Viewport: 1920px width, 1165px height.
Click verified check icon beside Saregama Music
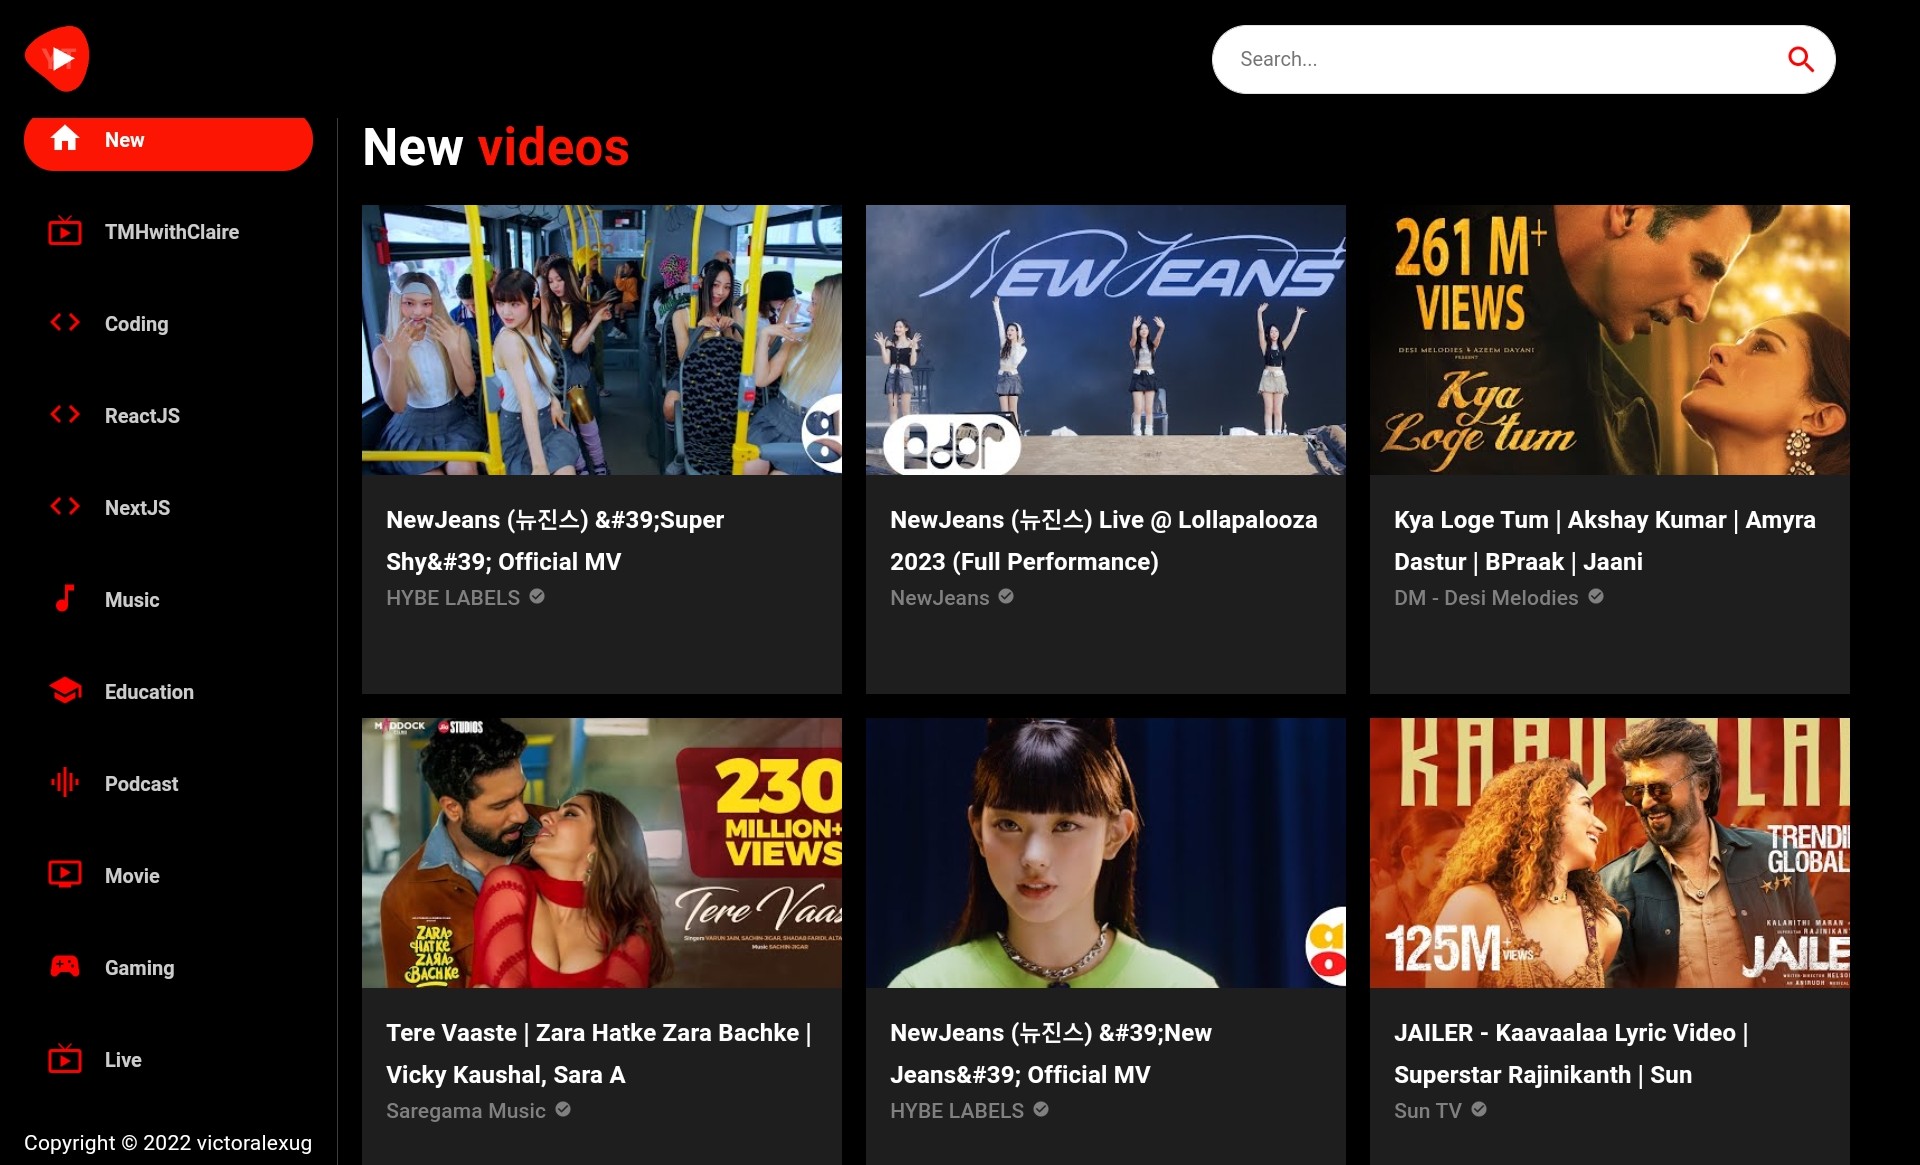pyautogui.click(x=563, y=1109)
